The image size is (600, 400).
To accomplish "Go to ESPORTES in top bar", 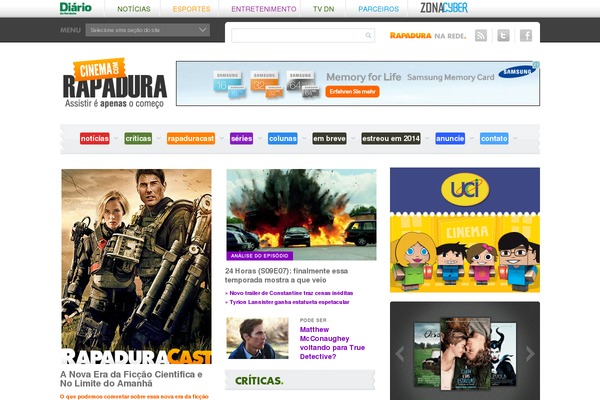I will 191,9.
